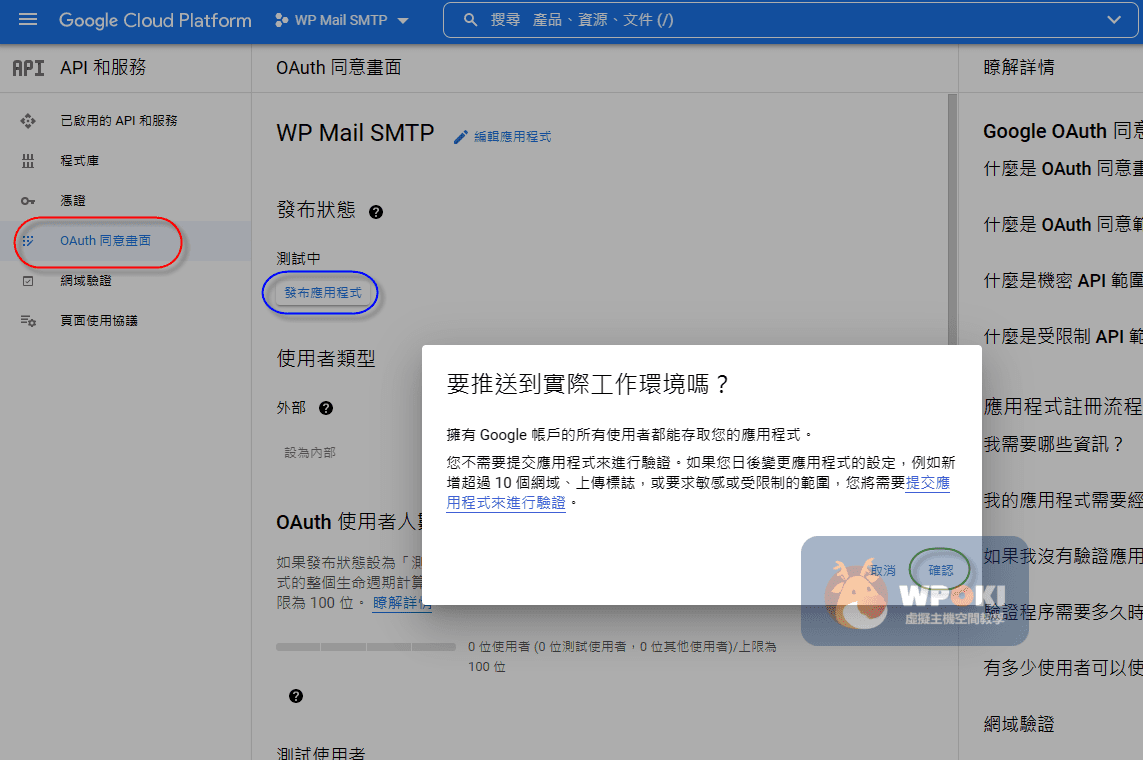Click help icon next to 發布狀態
The width and height of the screenshot is (1143, 760).
point(376,212)
